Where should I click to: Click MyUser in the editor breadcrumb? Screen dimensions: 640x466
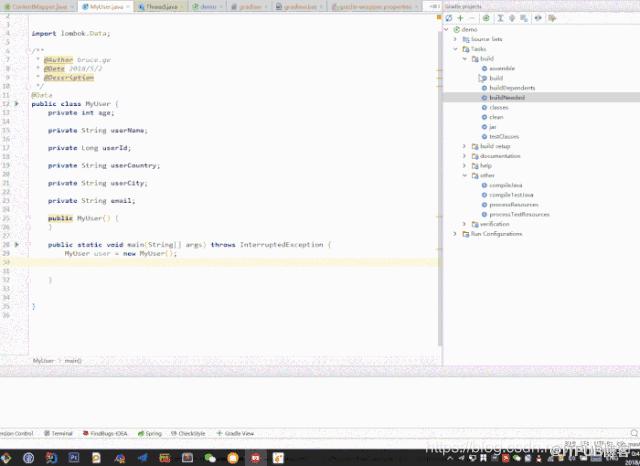(43, 361)
